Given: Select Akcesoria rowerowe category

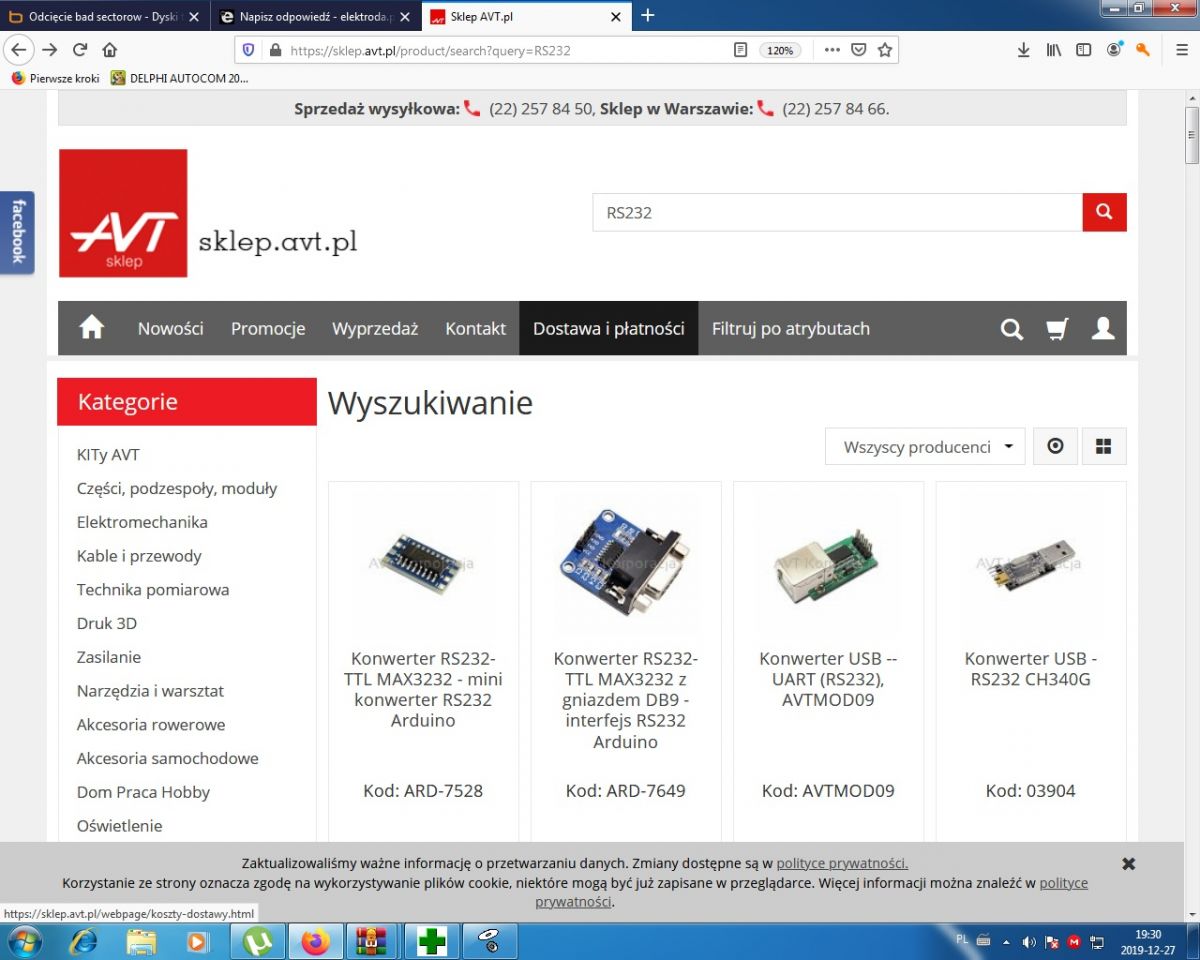Looking at the screenshot, I should (x=151, y=725).
